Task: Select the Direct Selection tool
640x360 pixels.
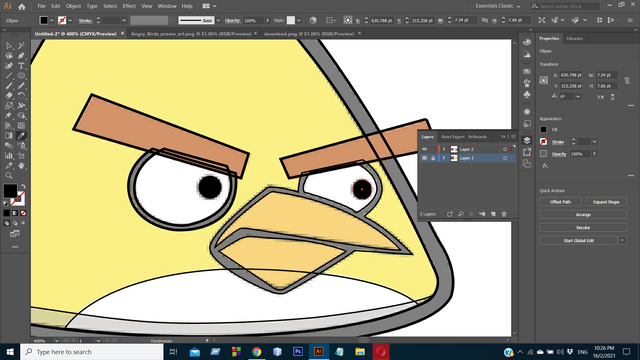Action: [9, 46]
